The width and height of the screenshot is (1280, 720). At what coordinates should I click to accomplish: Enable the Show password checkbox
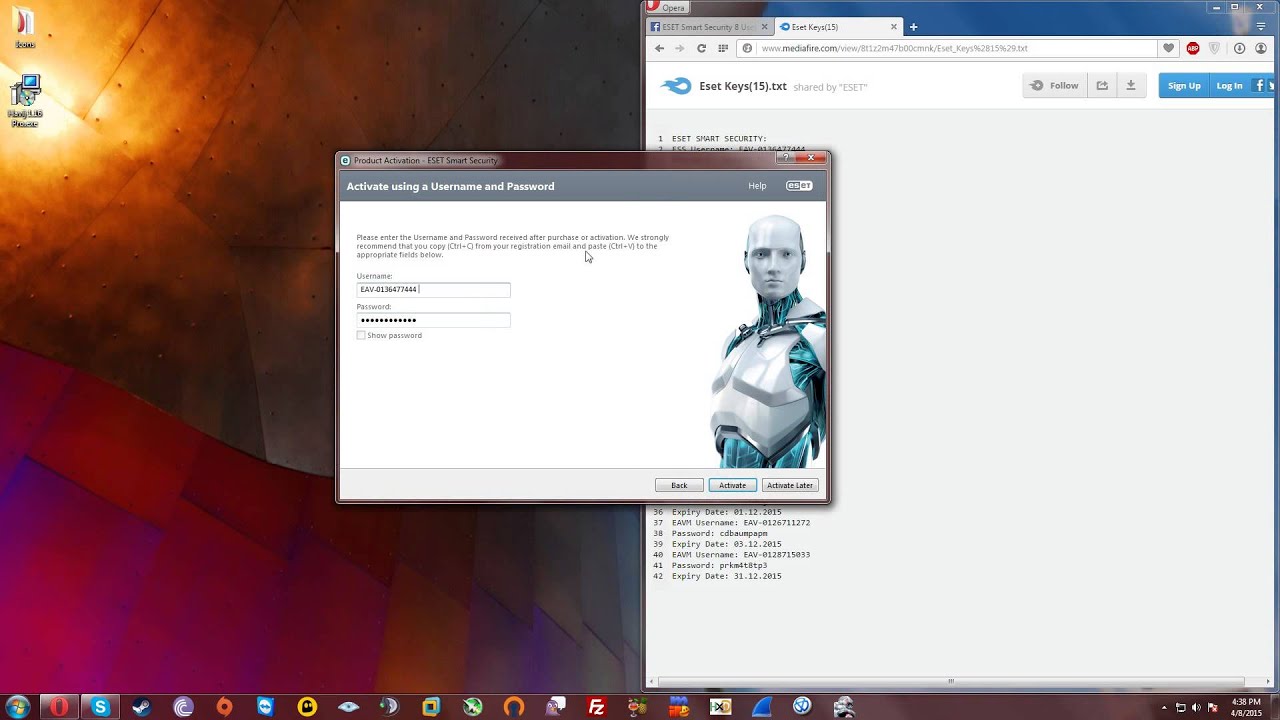(361, 335)
